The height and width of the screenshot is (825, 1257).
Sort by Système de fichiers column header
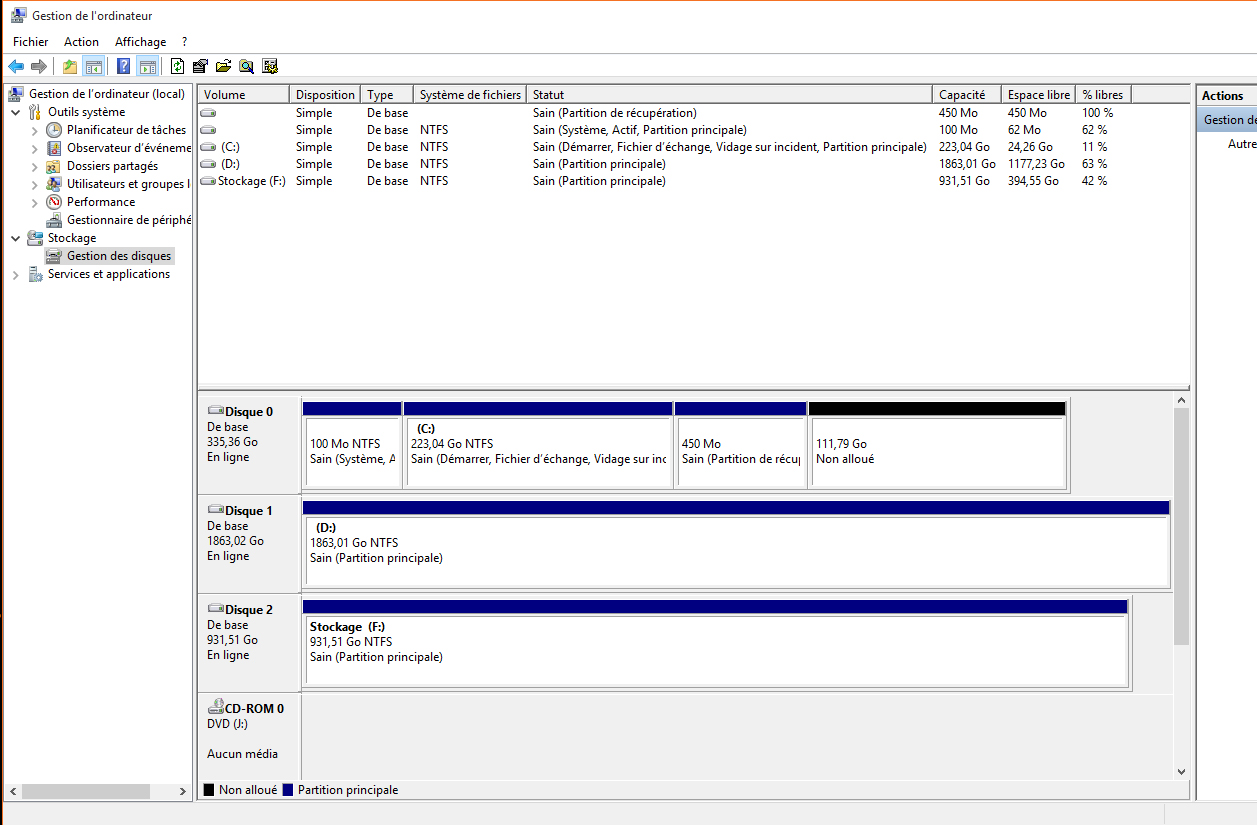pyautogui.click(x=470, y=95)
